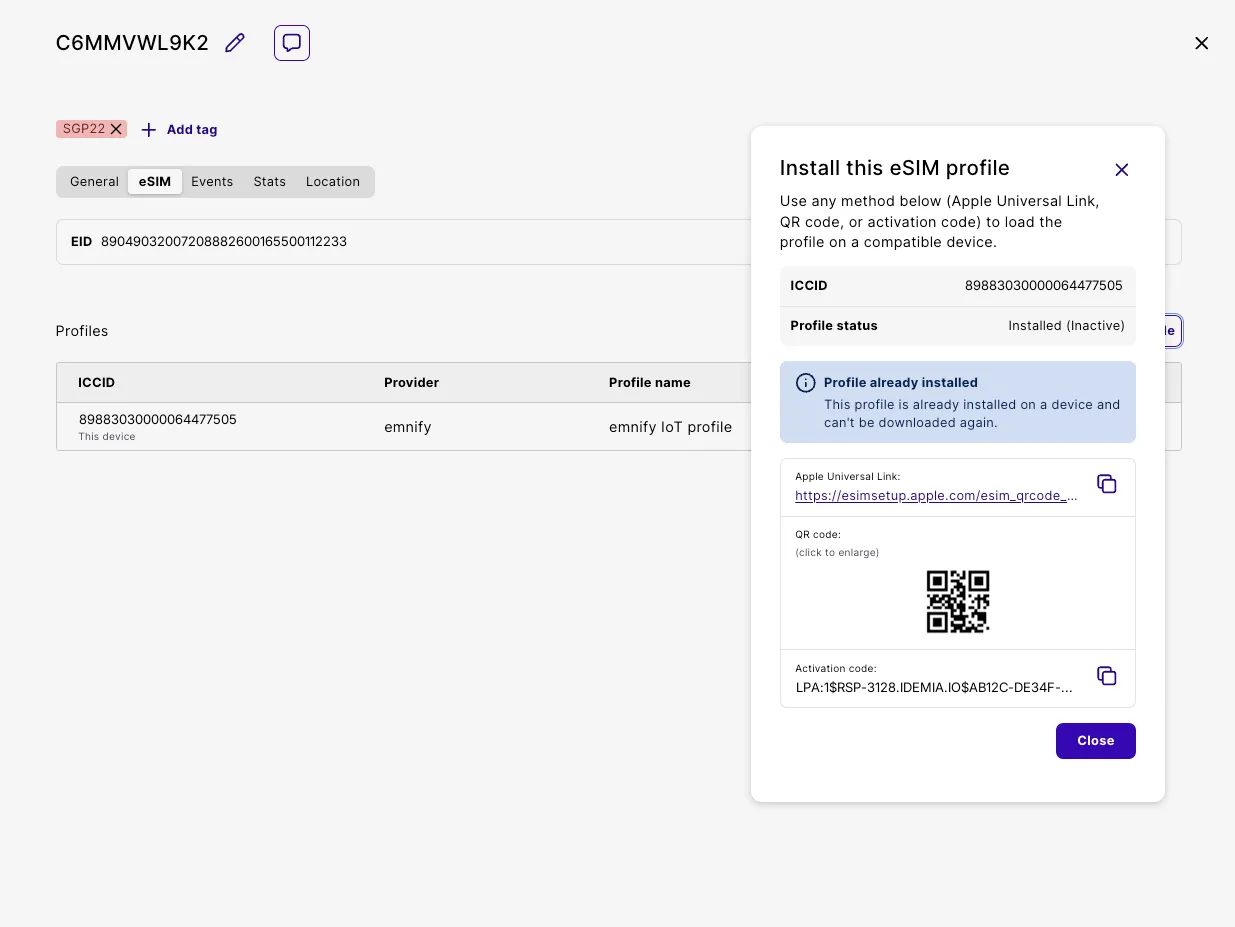The width and height of the screenshot is (1235, 927).
Task: Click the Profile name column header
Action: point(650,383)
